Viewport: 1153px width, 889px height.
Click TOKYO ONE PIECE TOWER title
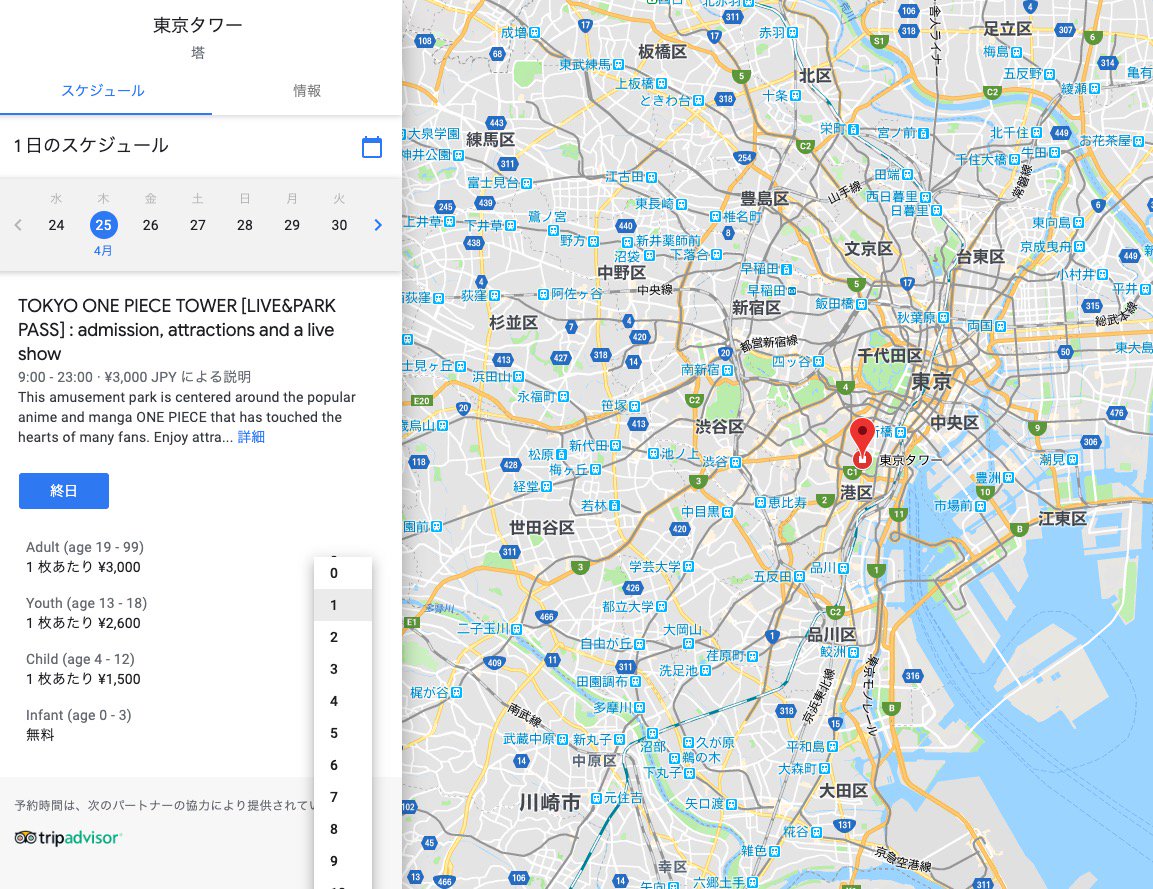(x=176, y=329)
